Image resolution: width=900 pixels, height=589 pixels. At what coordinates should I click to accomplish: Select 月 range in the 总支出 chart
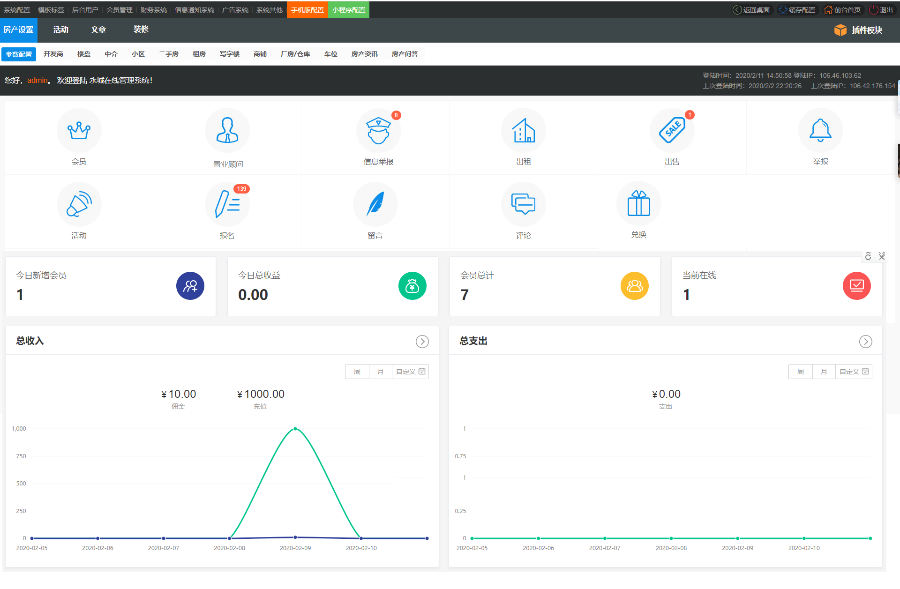click(x=823, y=372)
